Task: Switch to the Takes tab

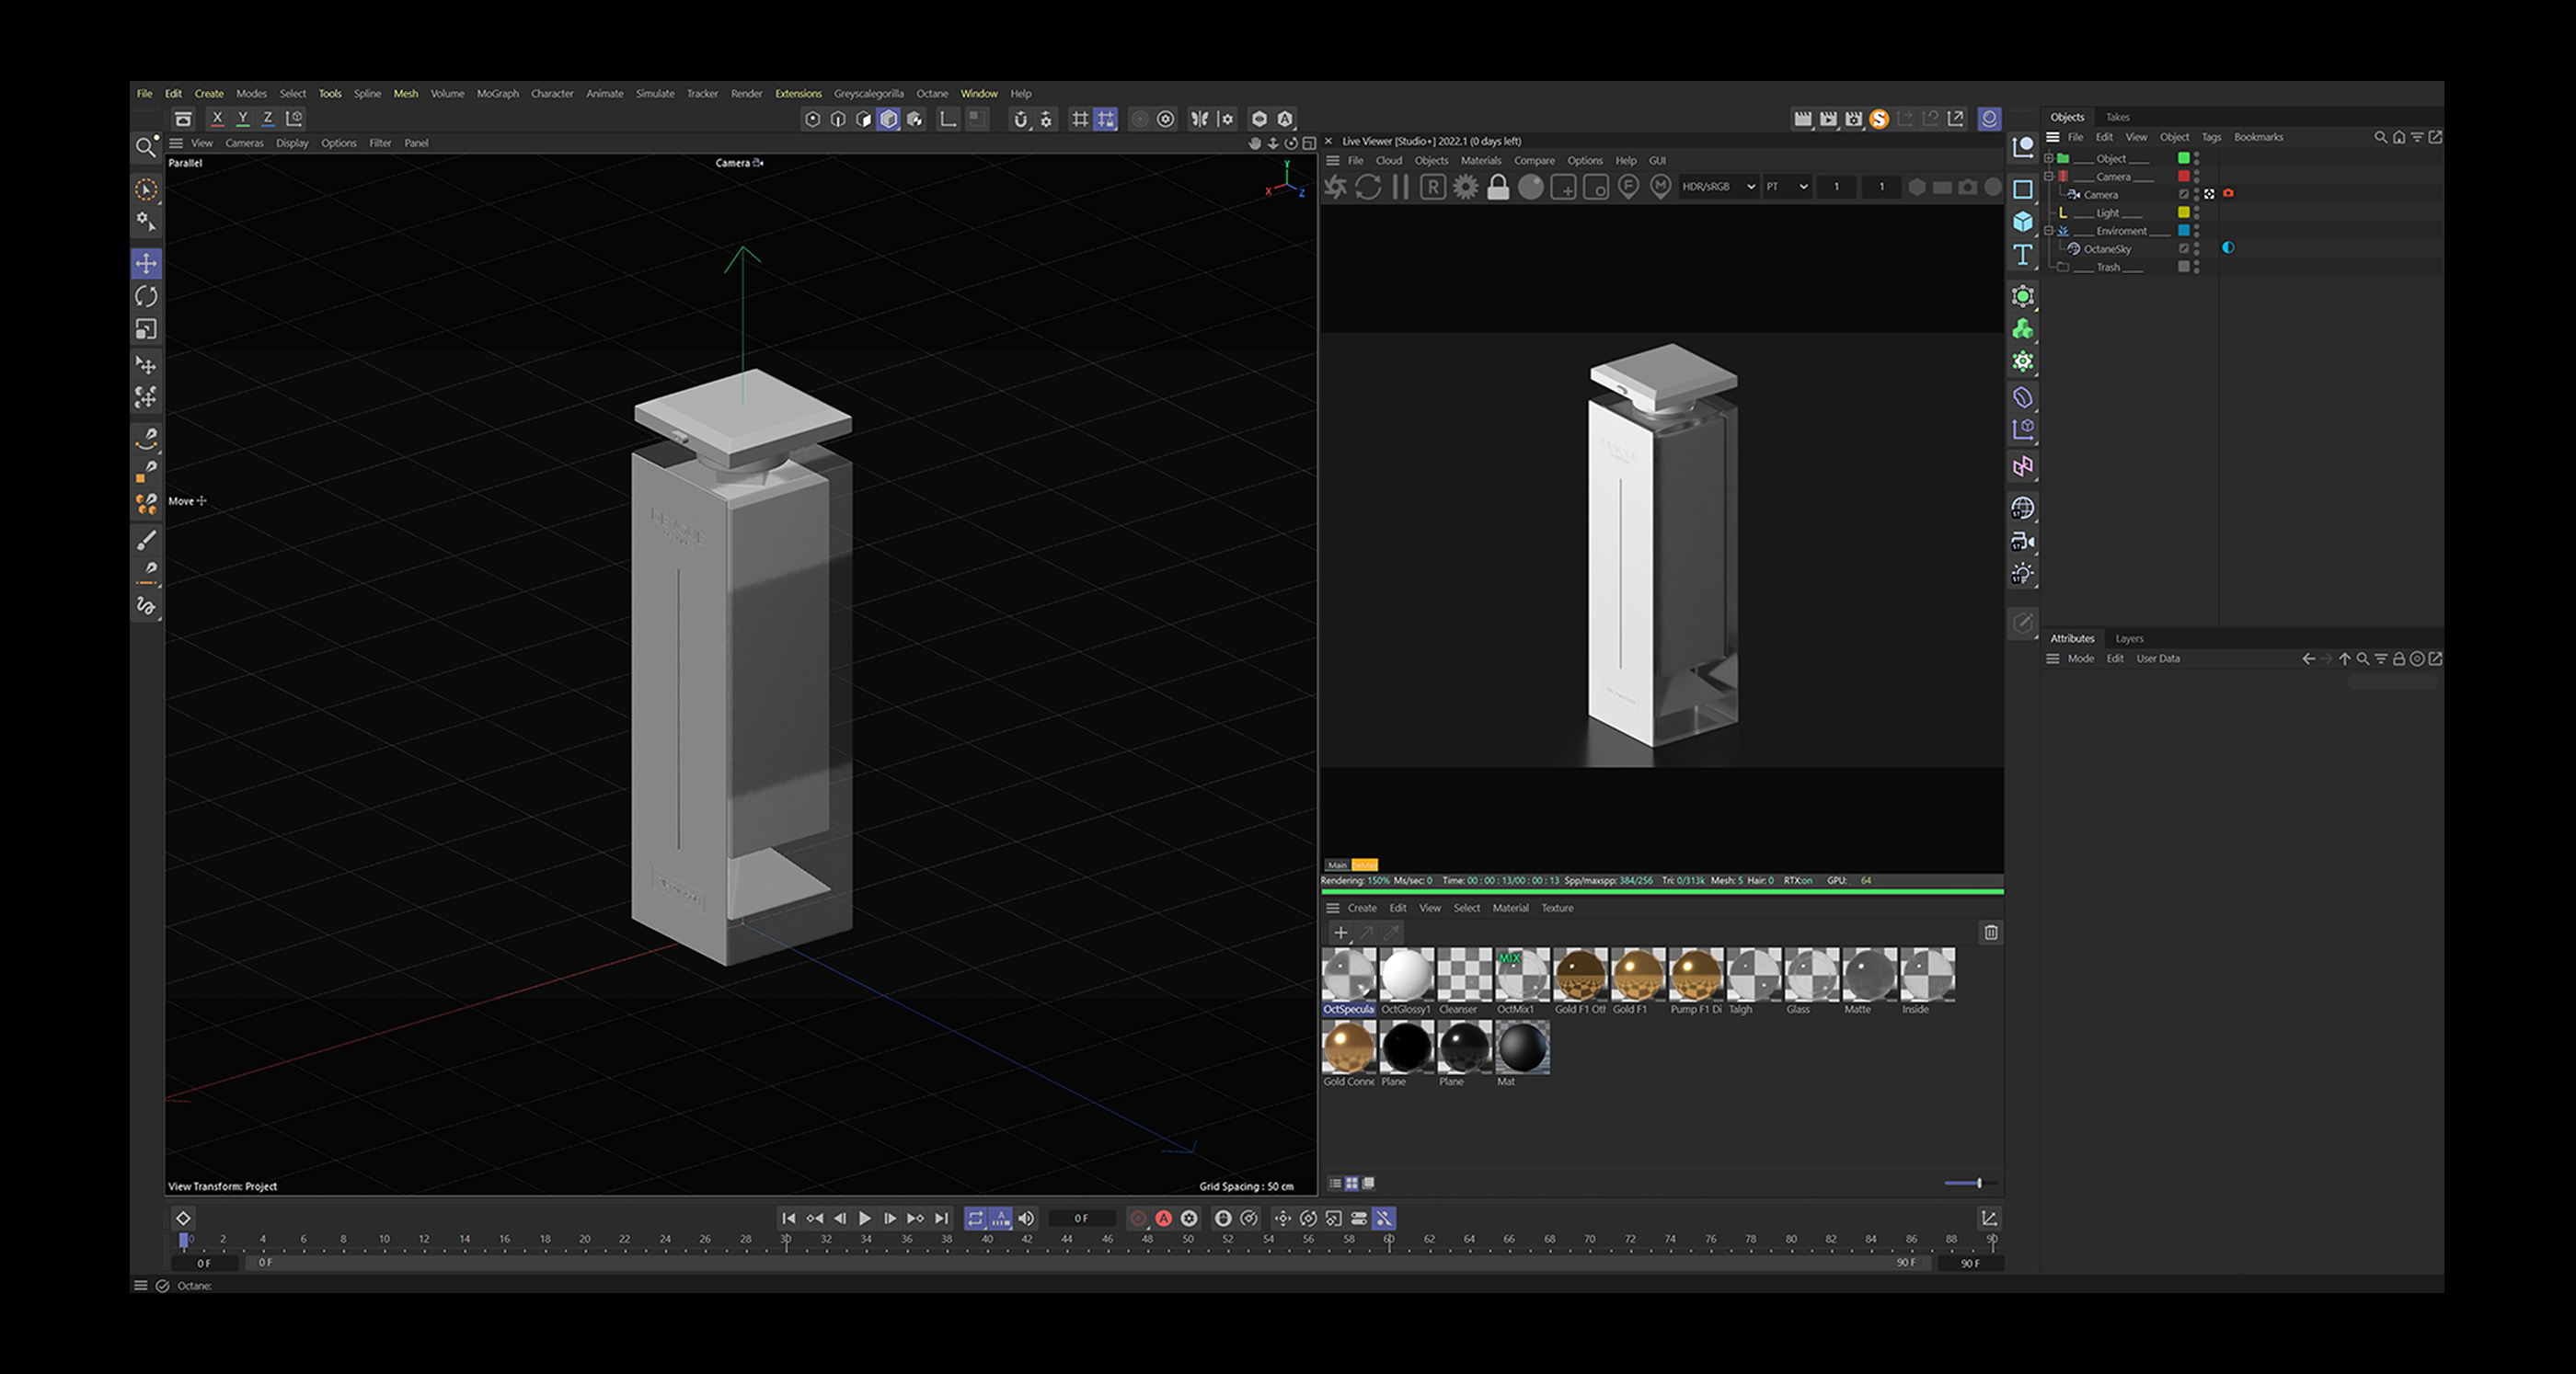Action: pyautogui.click(x=2117, y=117)
